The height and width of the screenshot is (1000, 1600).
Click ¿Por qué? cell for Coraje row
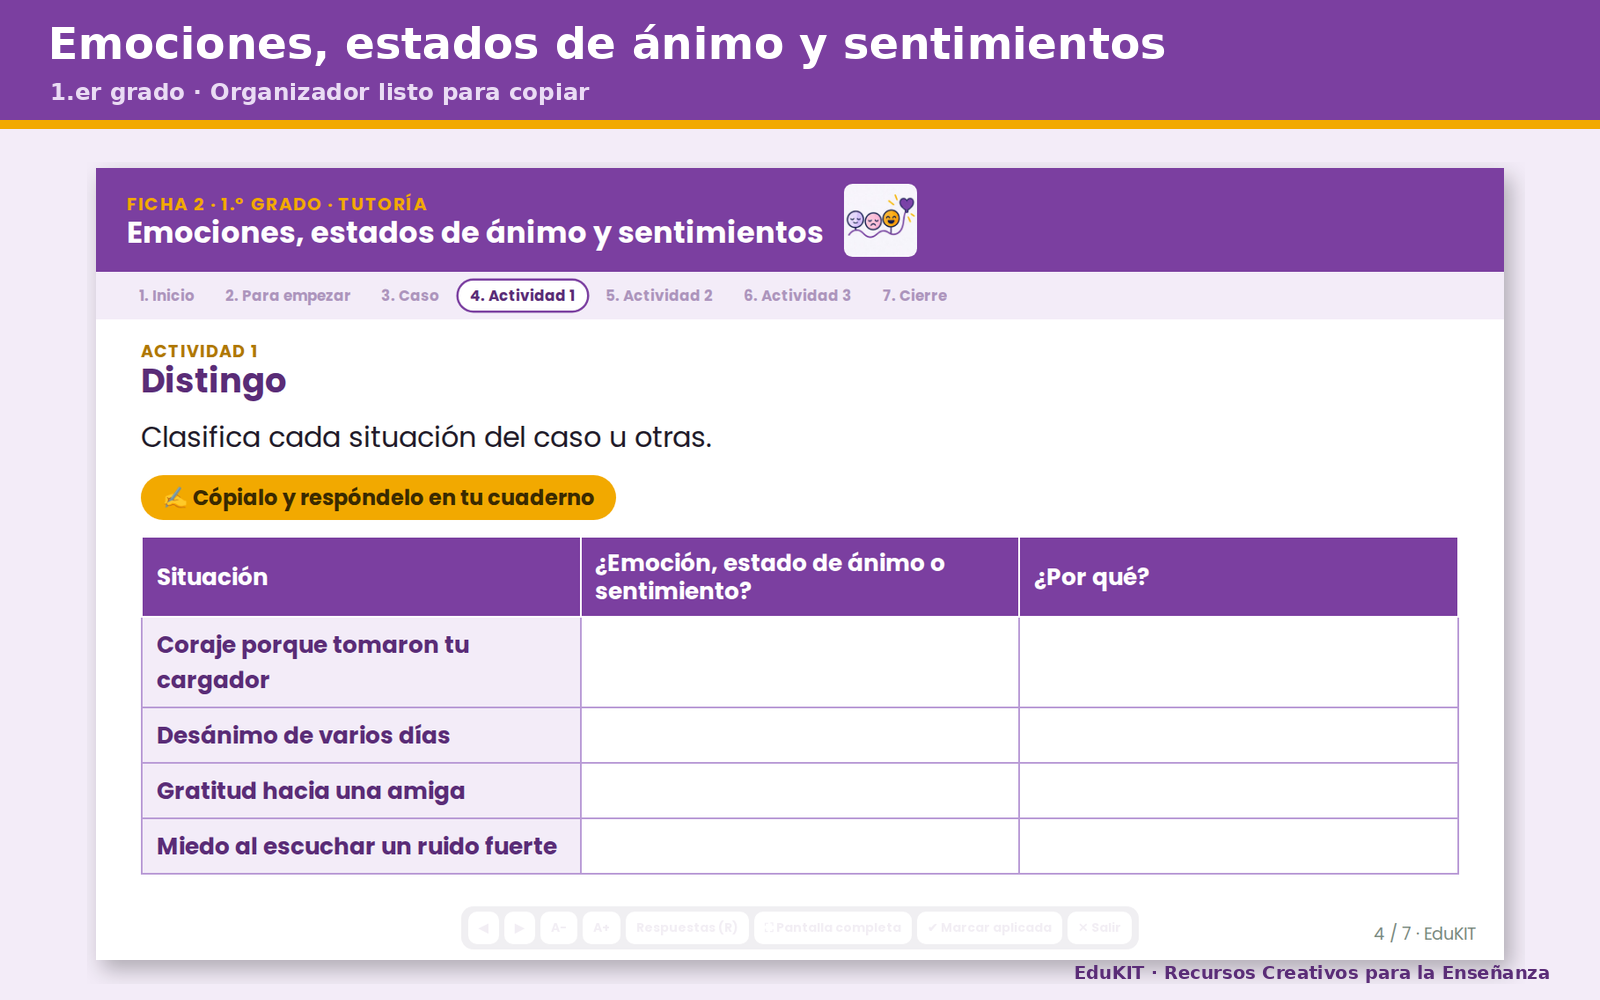[1238, 662]
